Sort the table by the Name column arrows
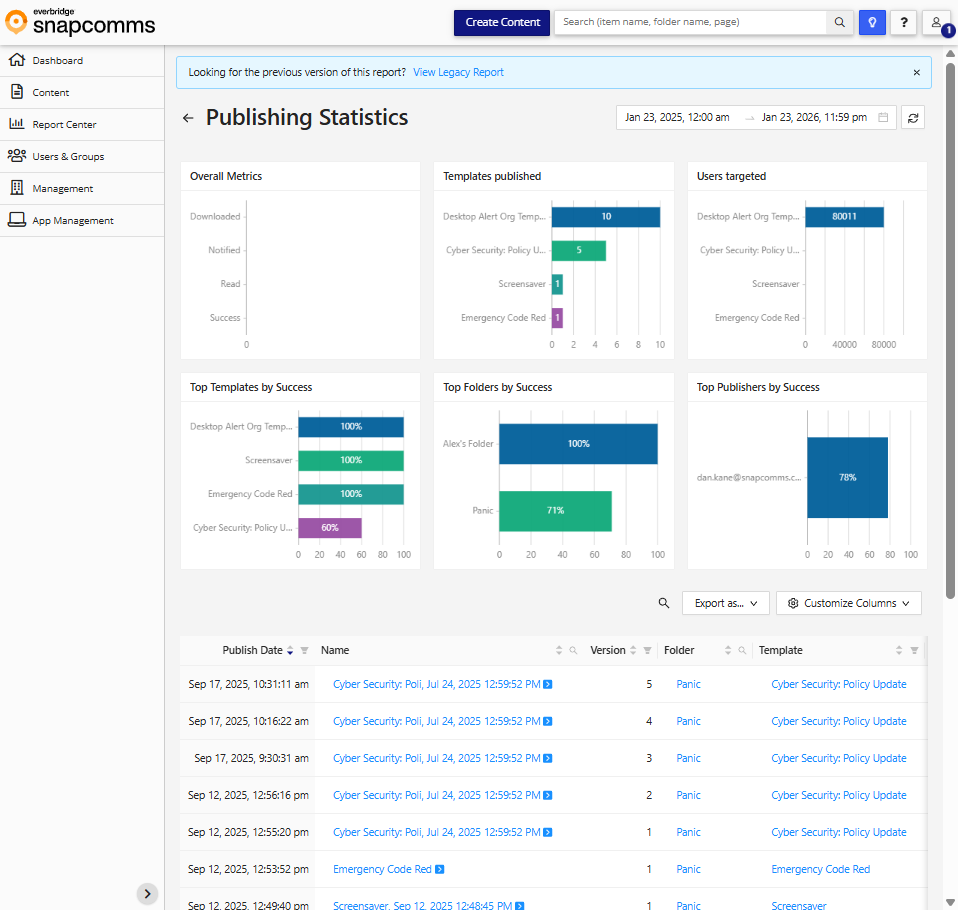Viewport: 958px width, 910px height. (558, 650)
